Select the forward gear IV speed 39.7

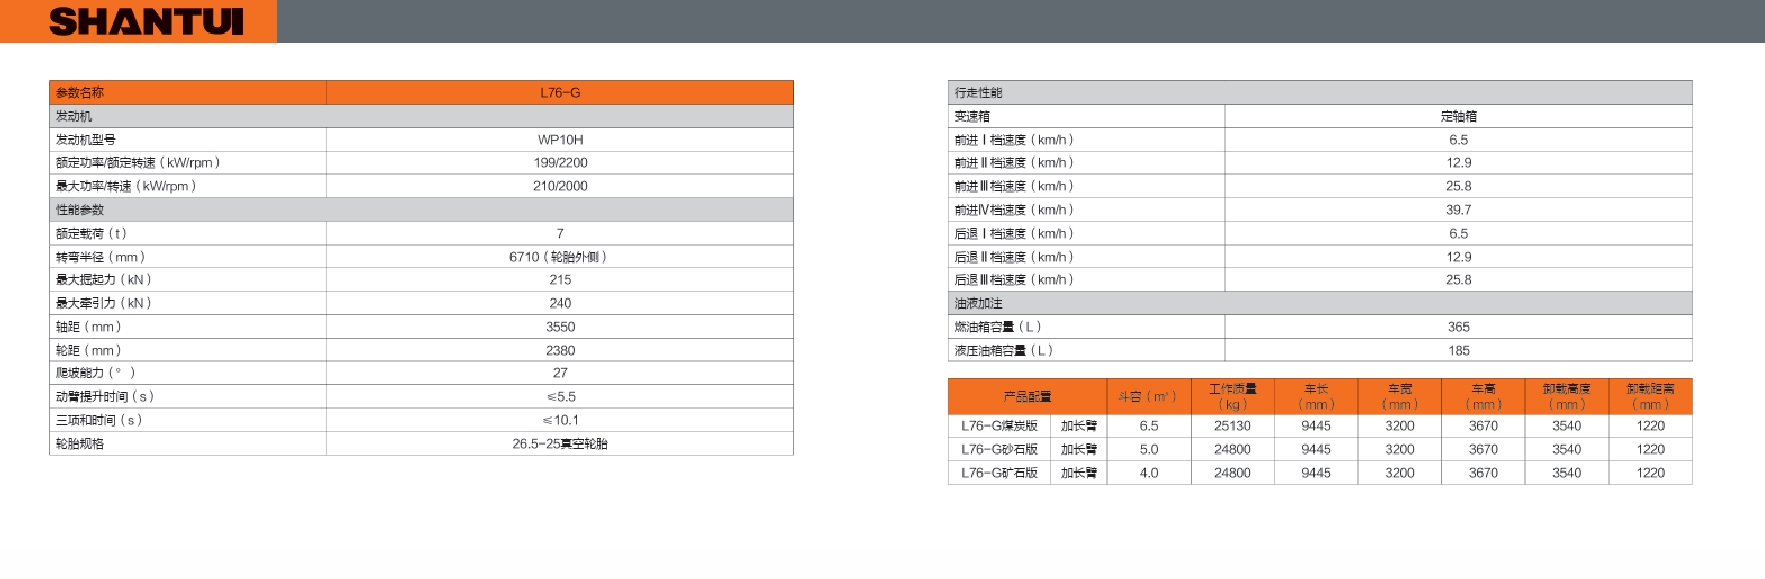1459,210
